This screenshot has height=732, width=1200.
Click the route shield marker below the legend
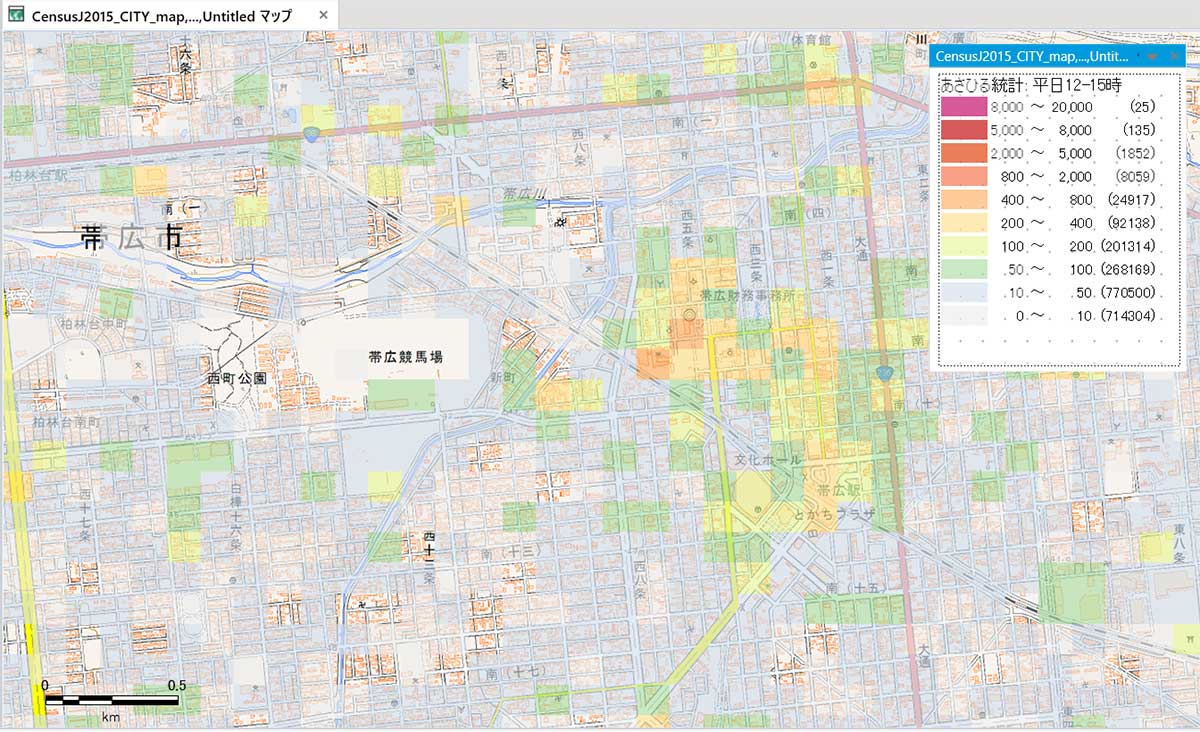pos(884,373)
